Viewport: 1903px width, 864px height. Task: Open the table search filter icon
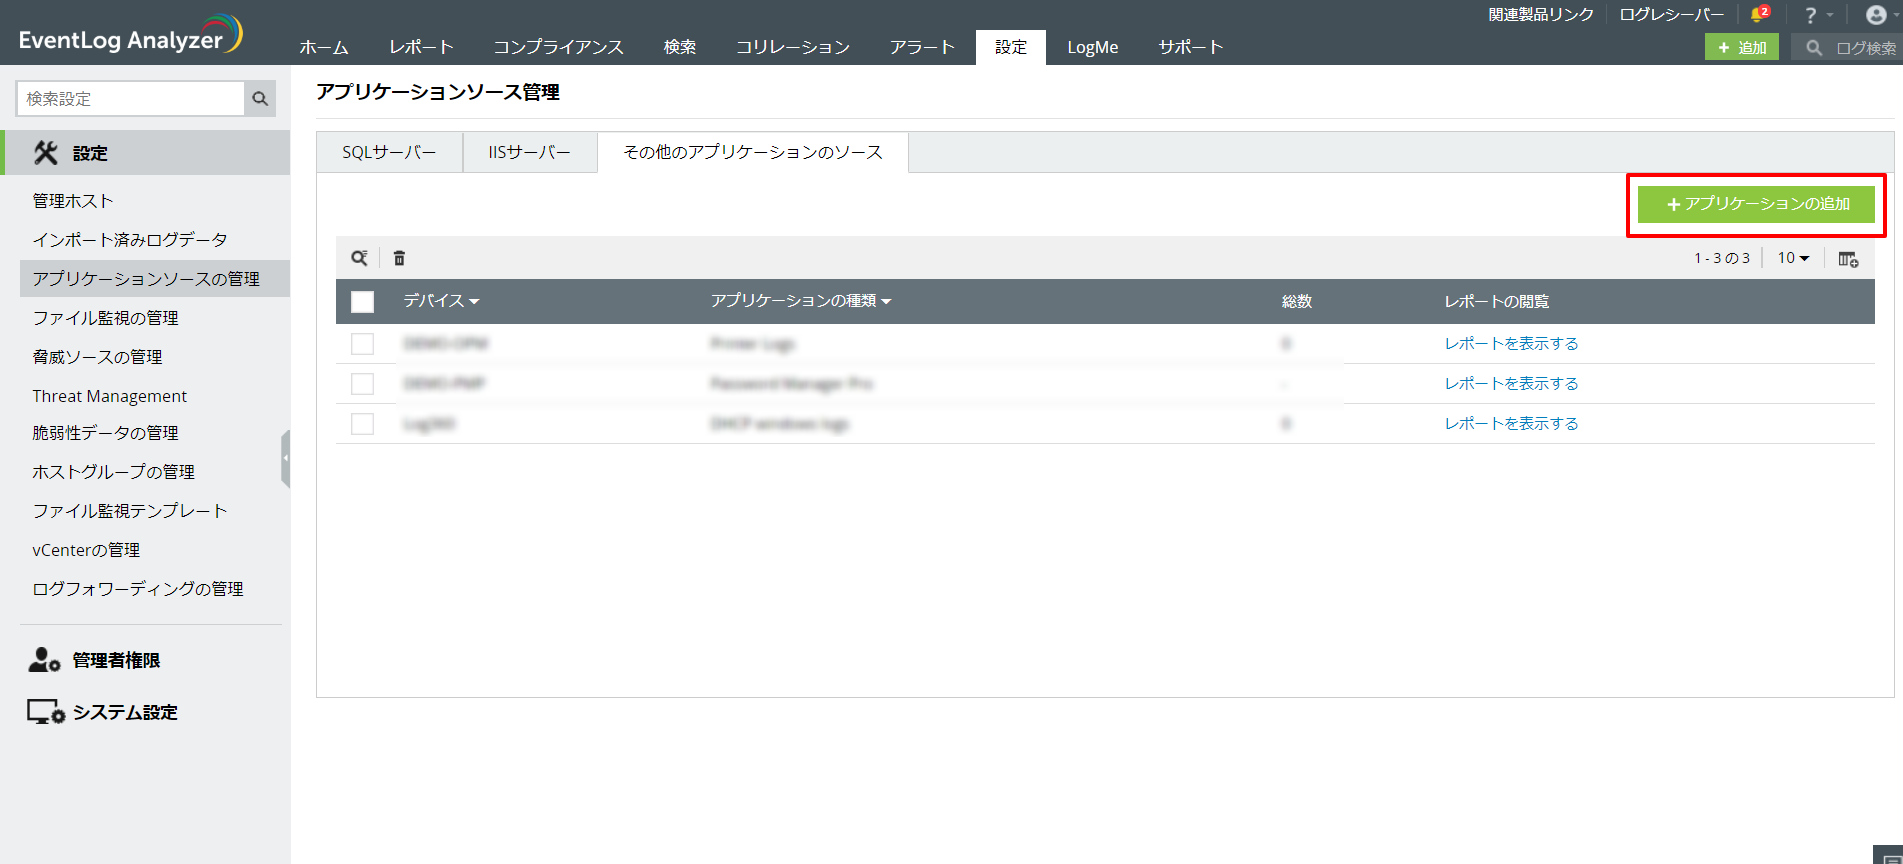[359, 258]
